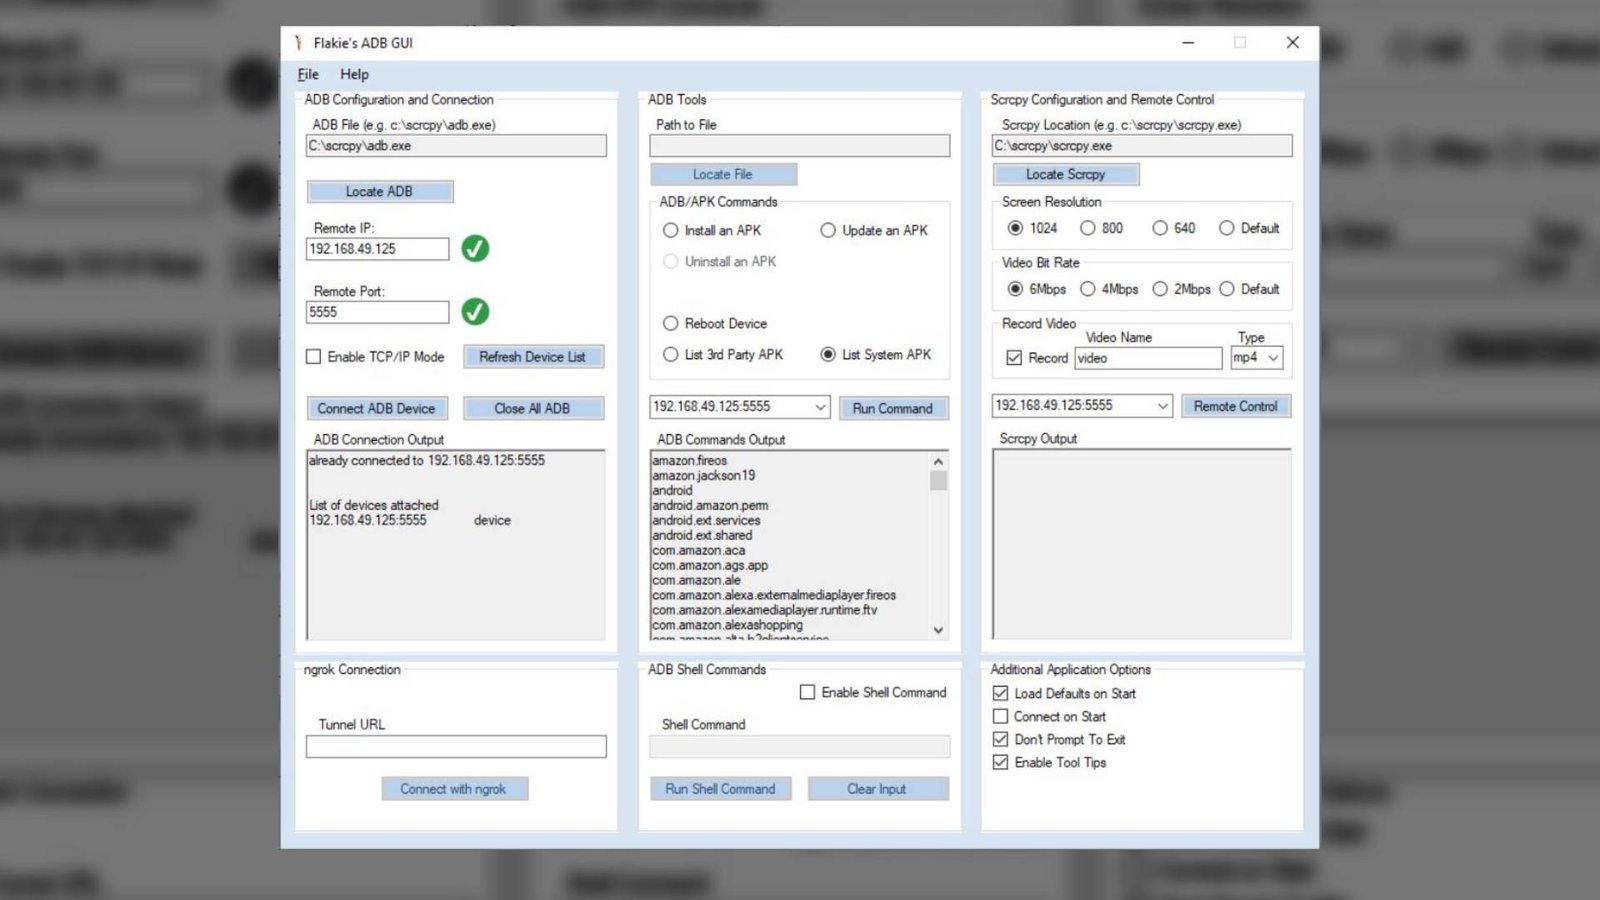Start Remote Control via scrcpy
Viewport: 1600px width, 900px height.
click(x=1236, y=405)
